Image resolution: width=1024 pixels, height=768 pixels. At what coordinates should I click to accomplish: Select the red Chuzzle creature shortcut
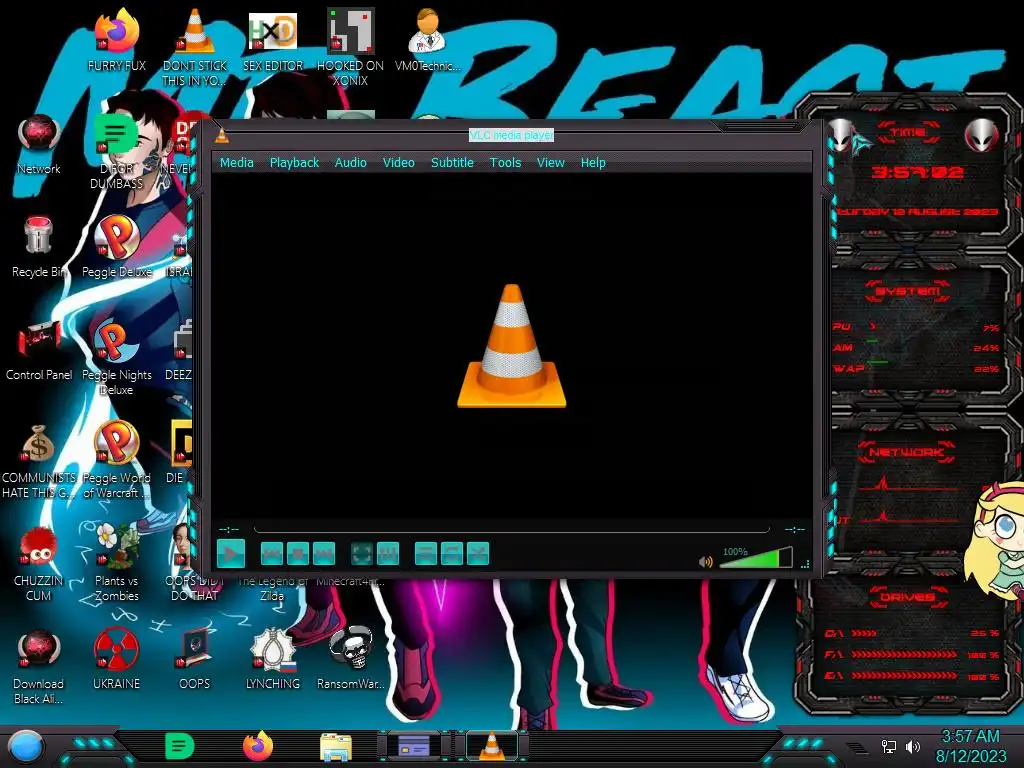tap(39, 563)
